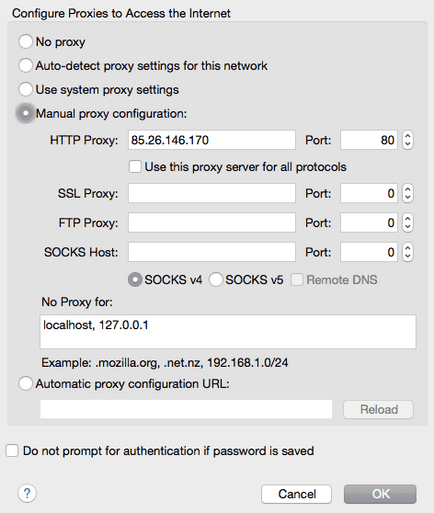This screenshot has width=434, height=513.
Task: Select the No proxy option
Action: coord(26,42)
